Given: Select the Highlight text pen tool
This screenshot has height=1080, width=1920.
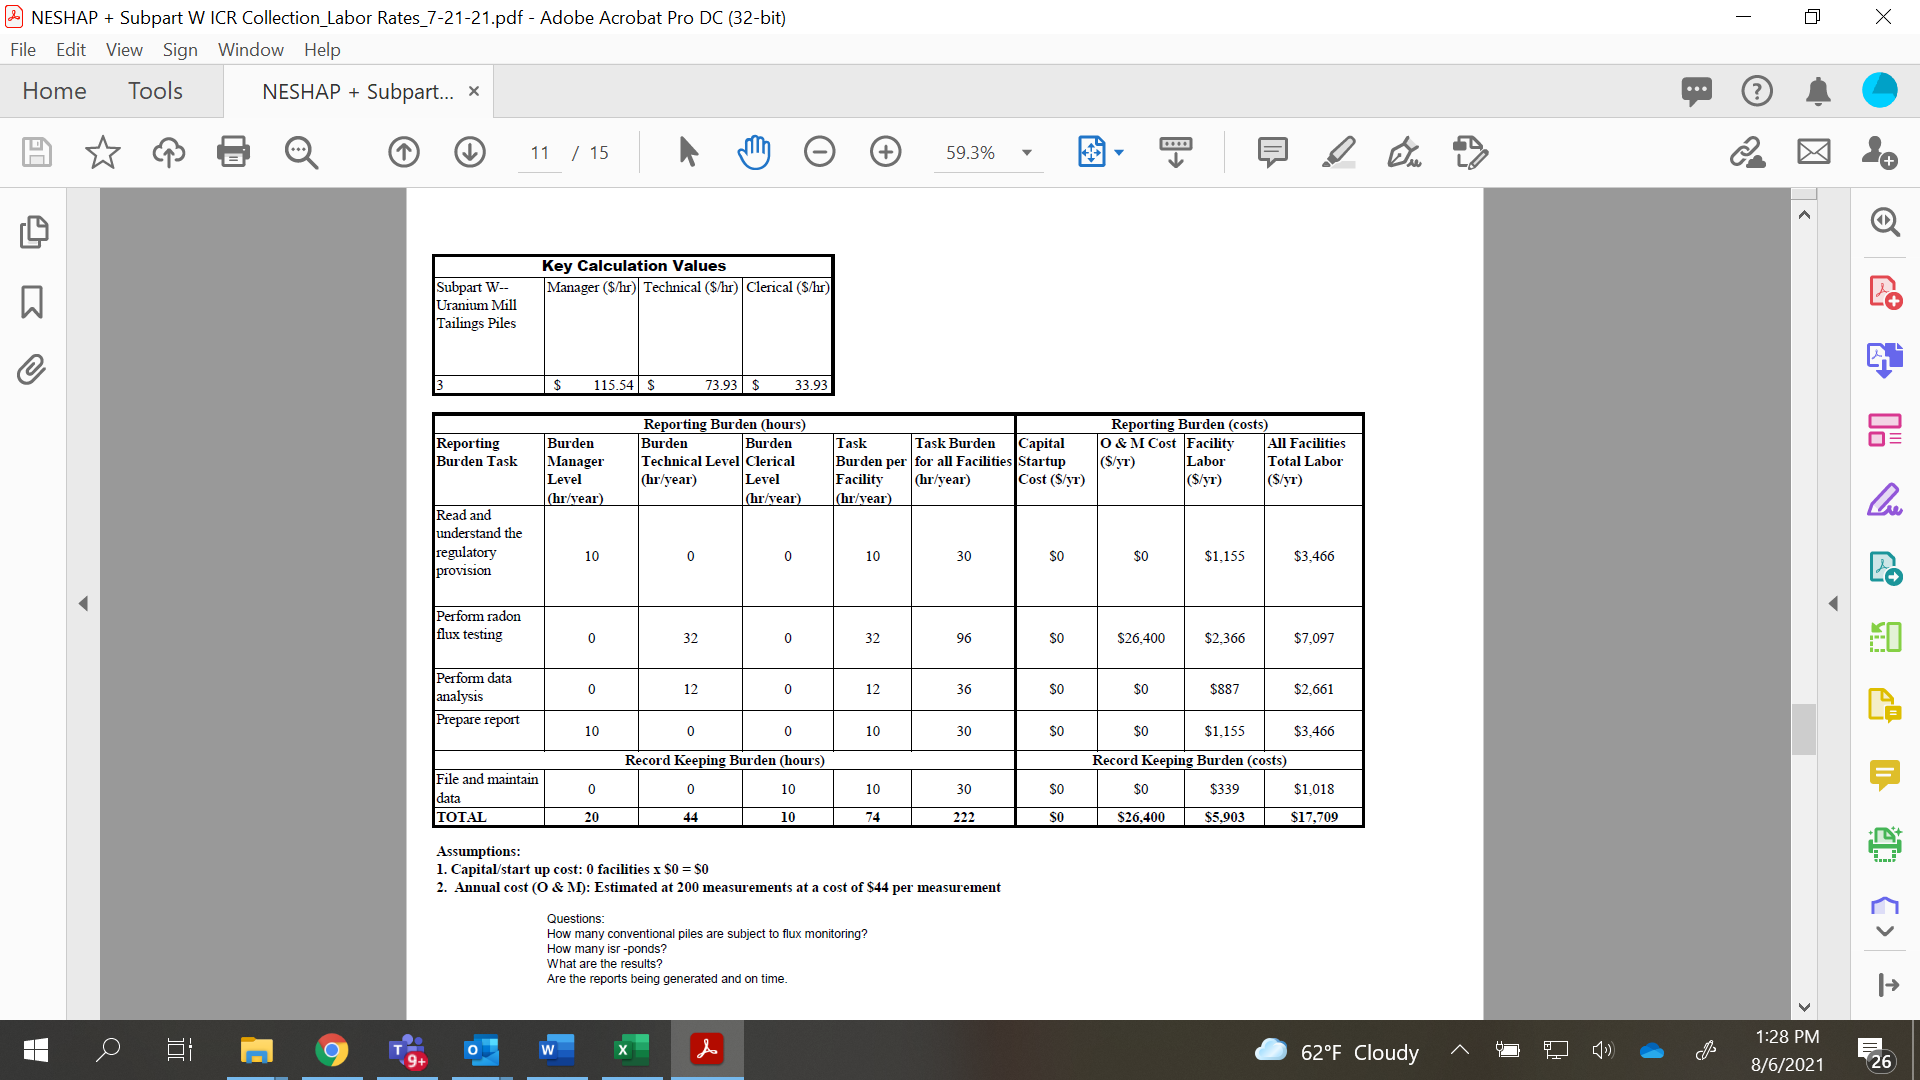Looking at the screenshot, I should (1338, 152).
